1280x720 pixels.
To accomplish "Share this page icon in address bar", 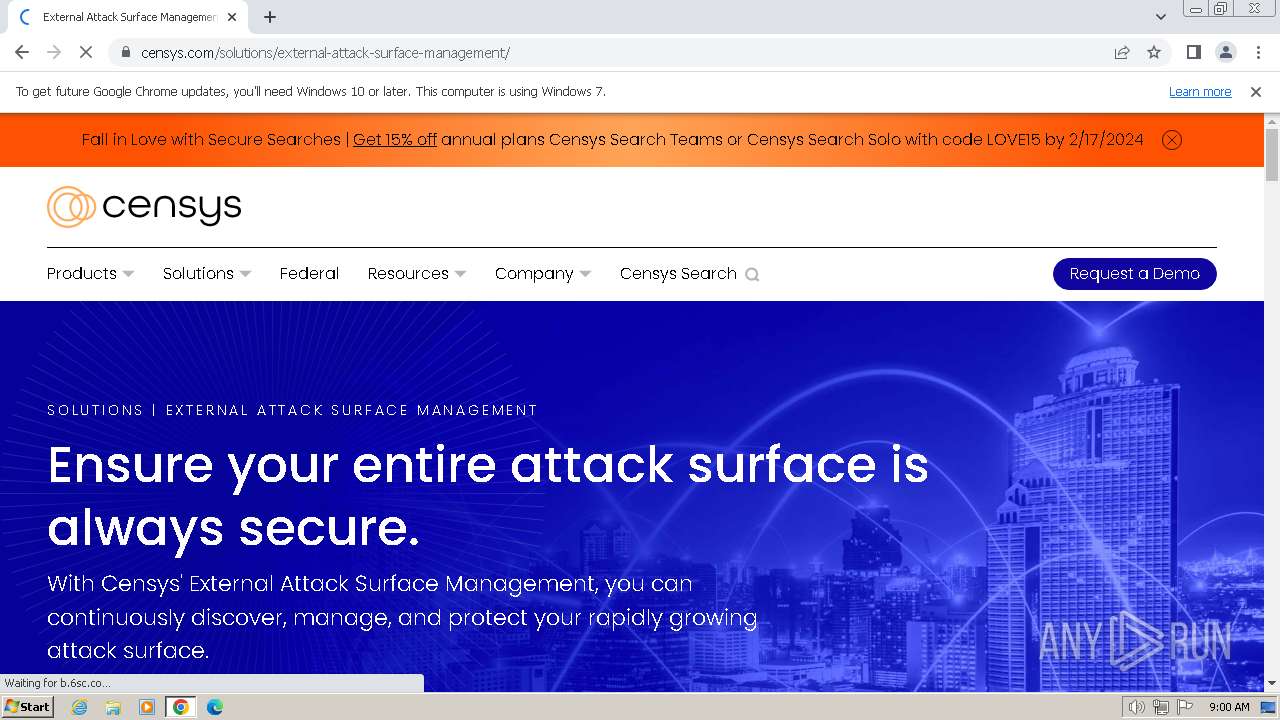I will click(x=1122, y=52).
